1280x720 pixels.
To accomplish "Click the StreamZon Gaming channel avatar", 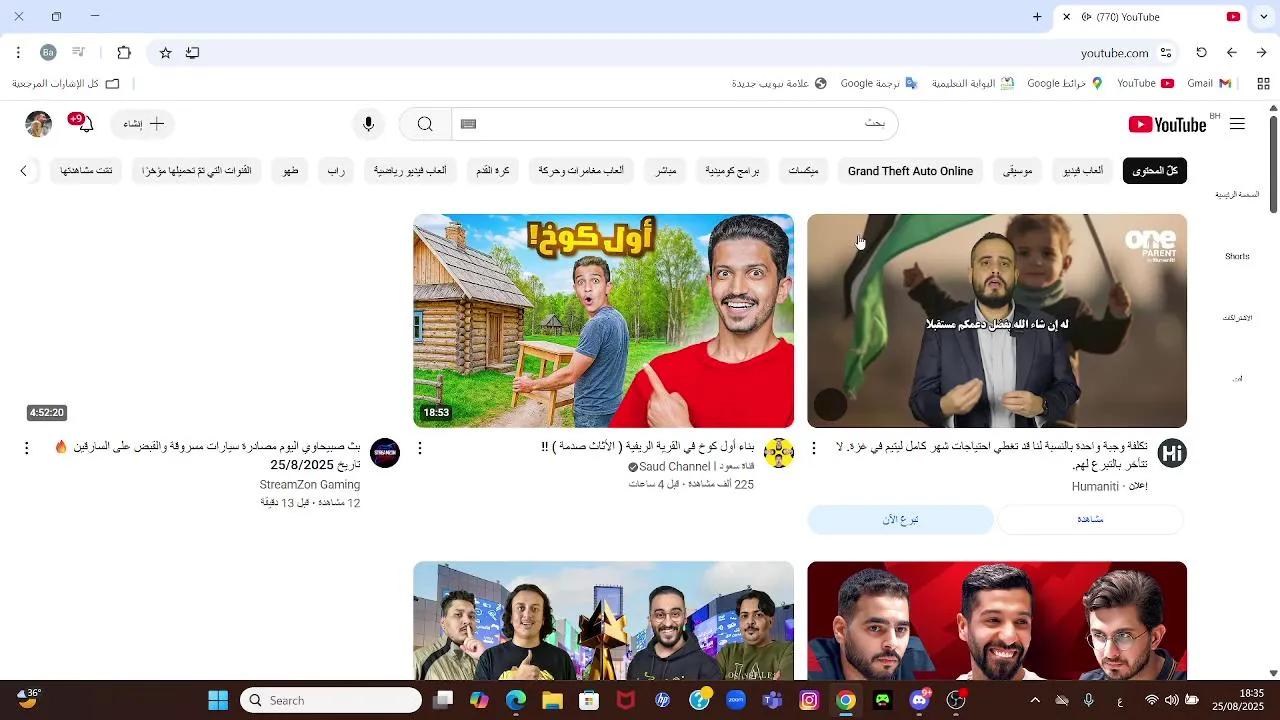I will pyautogui.click(x=385, y=453).
